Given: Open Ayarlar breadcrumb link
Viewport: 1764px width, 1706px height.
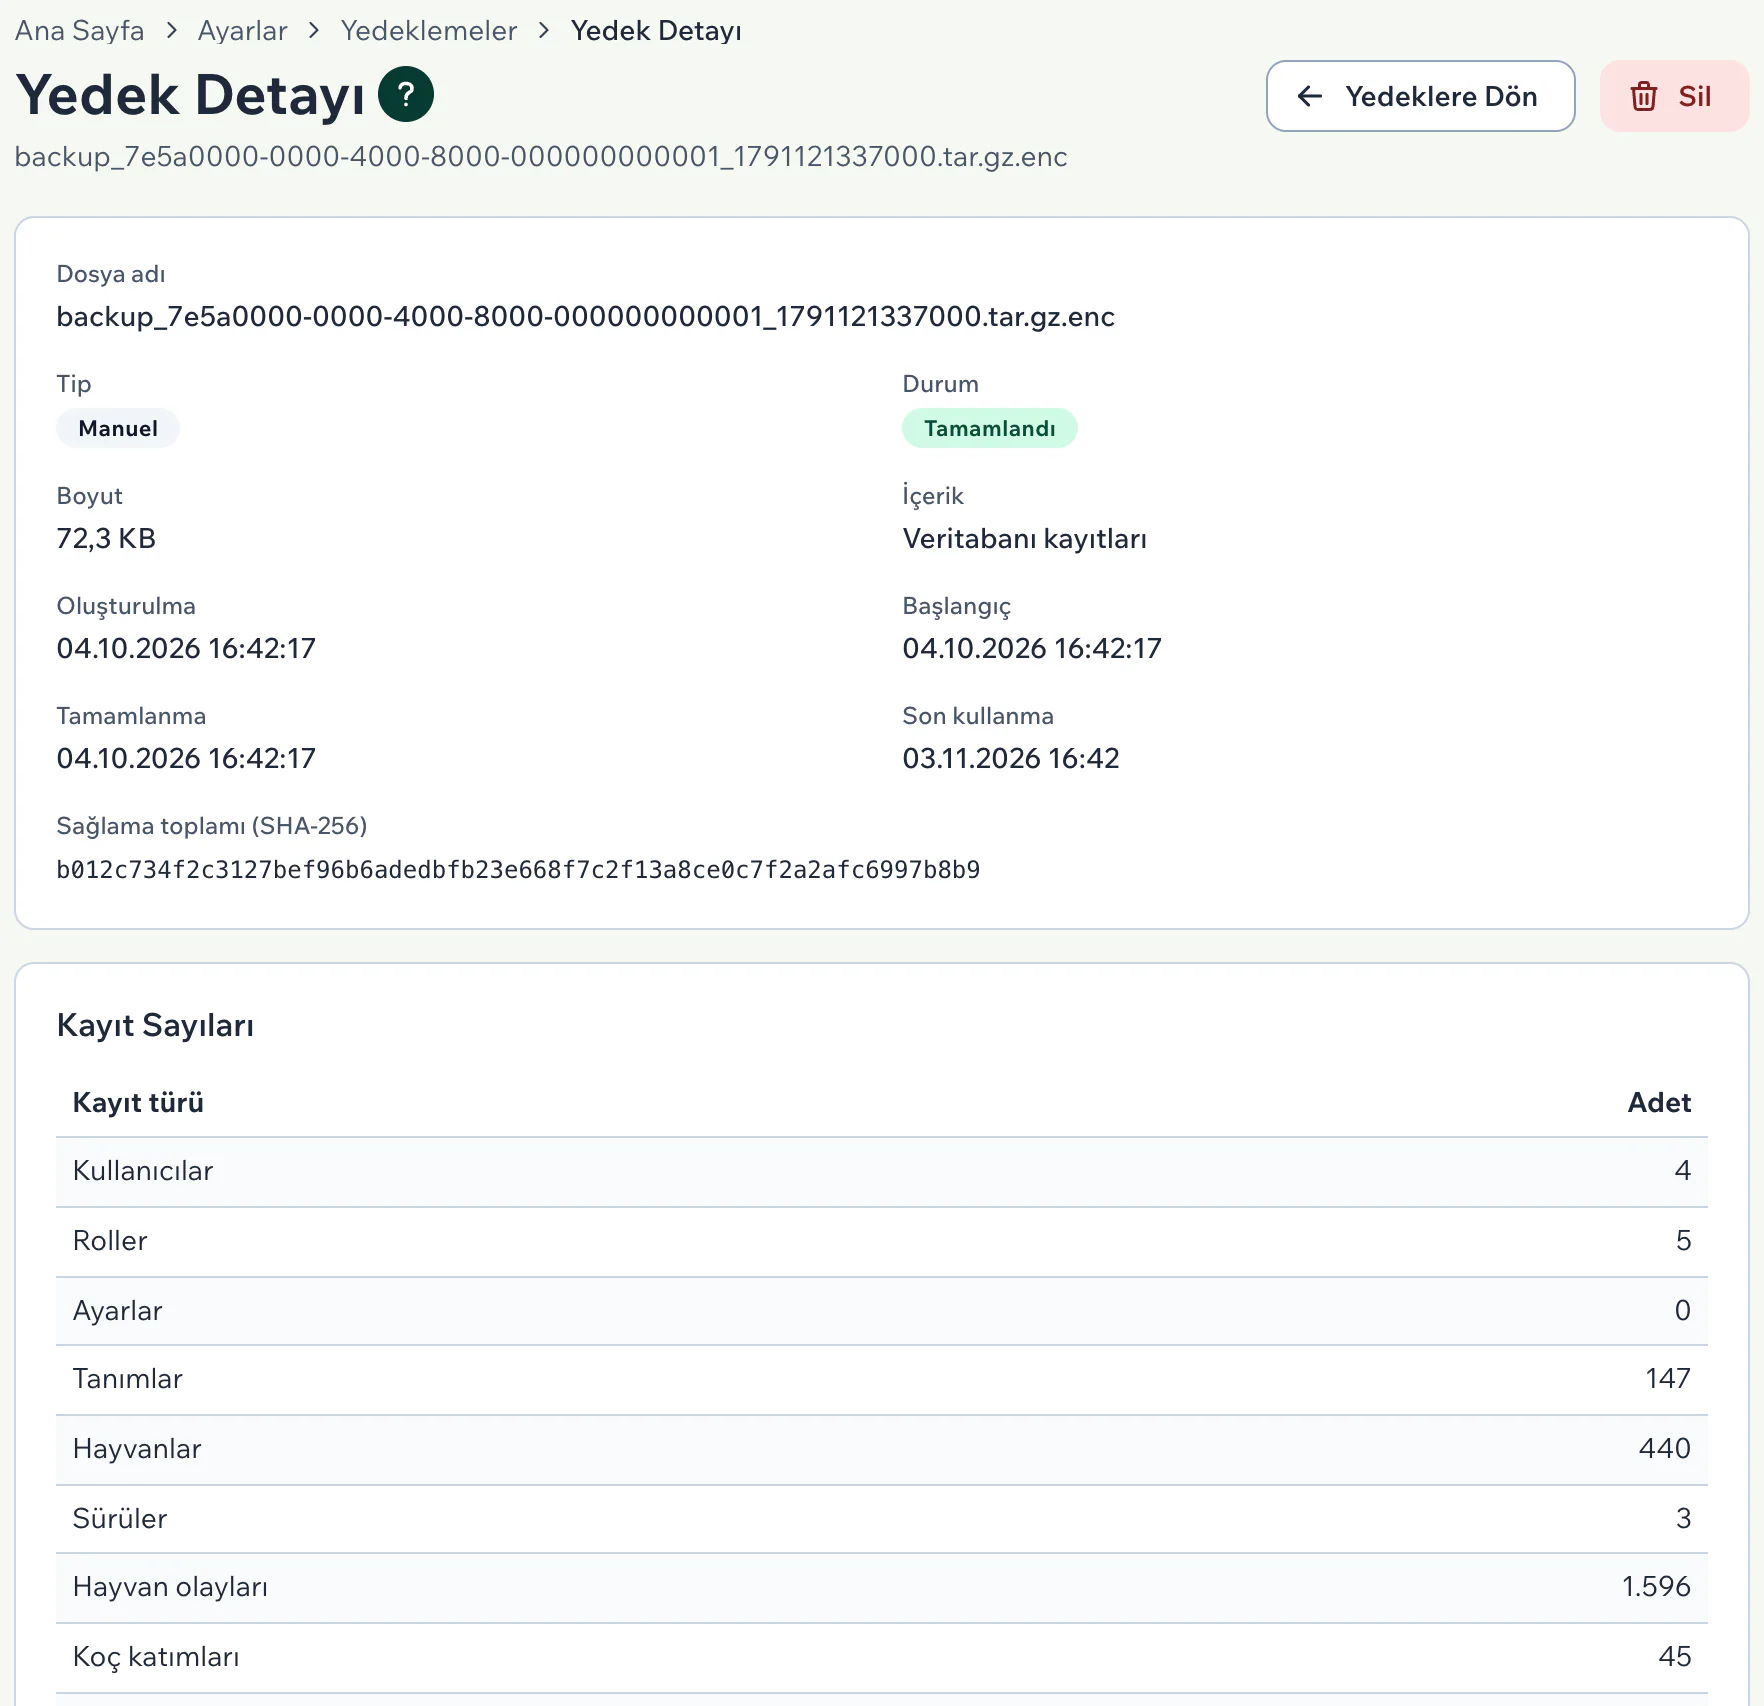Looking at the screenshot, I should [x=242, y=31].
